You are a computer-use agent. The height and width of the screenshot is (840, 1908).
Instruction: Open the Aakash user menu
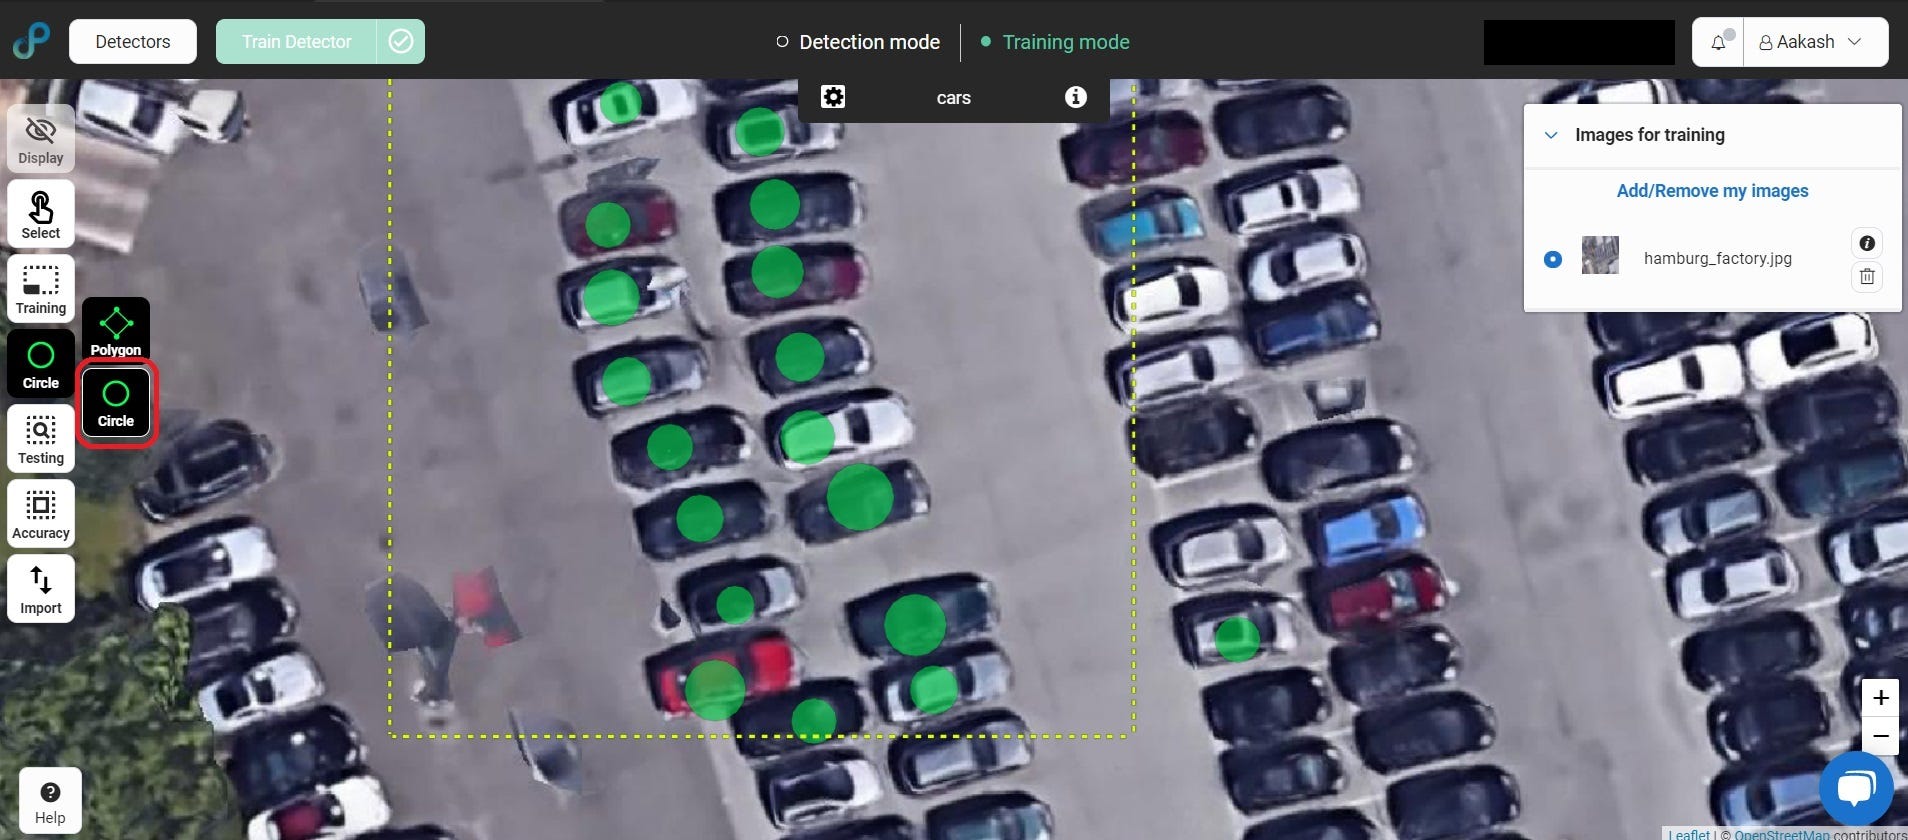1815,42
